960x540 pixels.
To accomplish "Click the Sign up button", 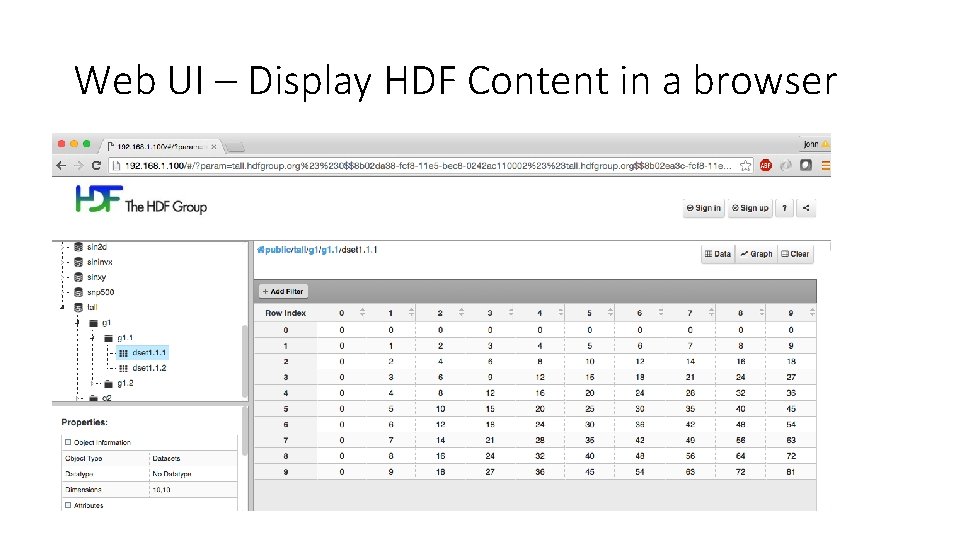I will point(750,208).
